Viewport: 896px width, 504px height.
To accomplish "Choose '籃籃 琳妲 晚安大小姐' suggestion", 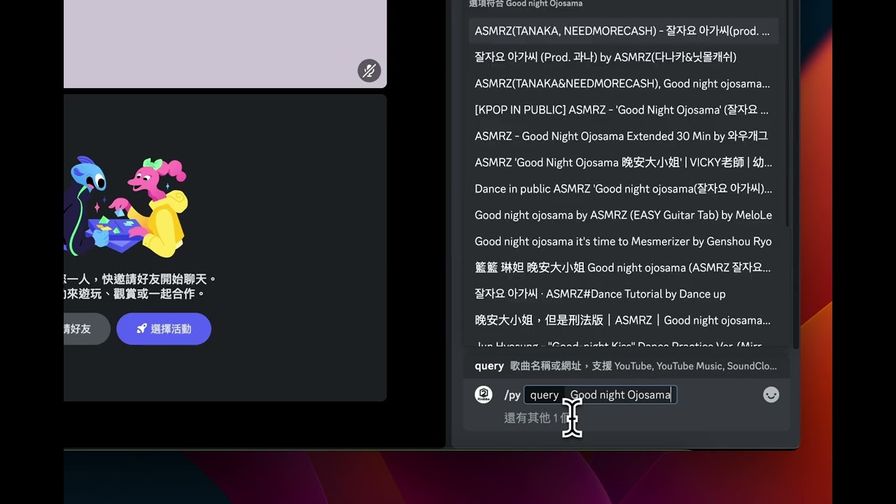I will click(x=623, y=267).
